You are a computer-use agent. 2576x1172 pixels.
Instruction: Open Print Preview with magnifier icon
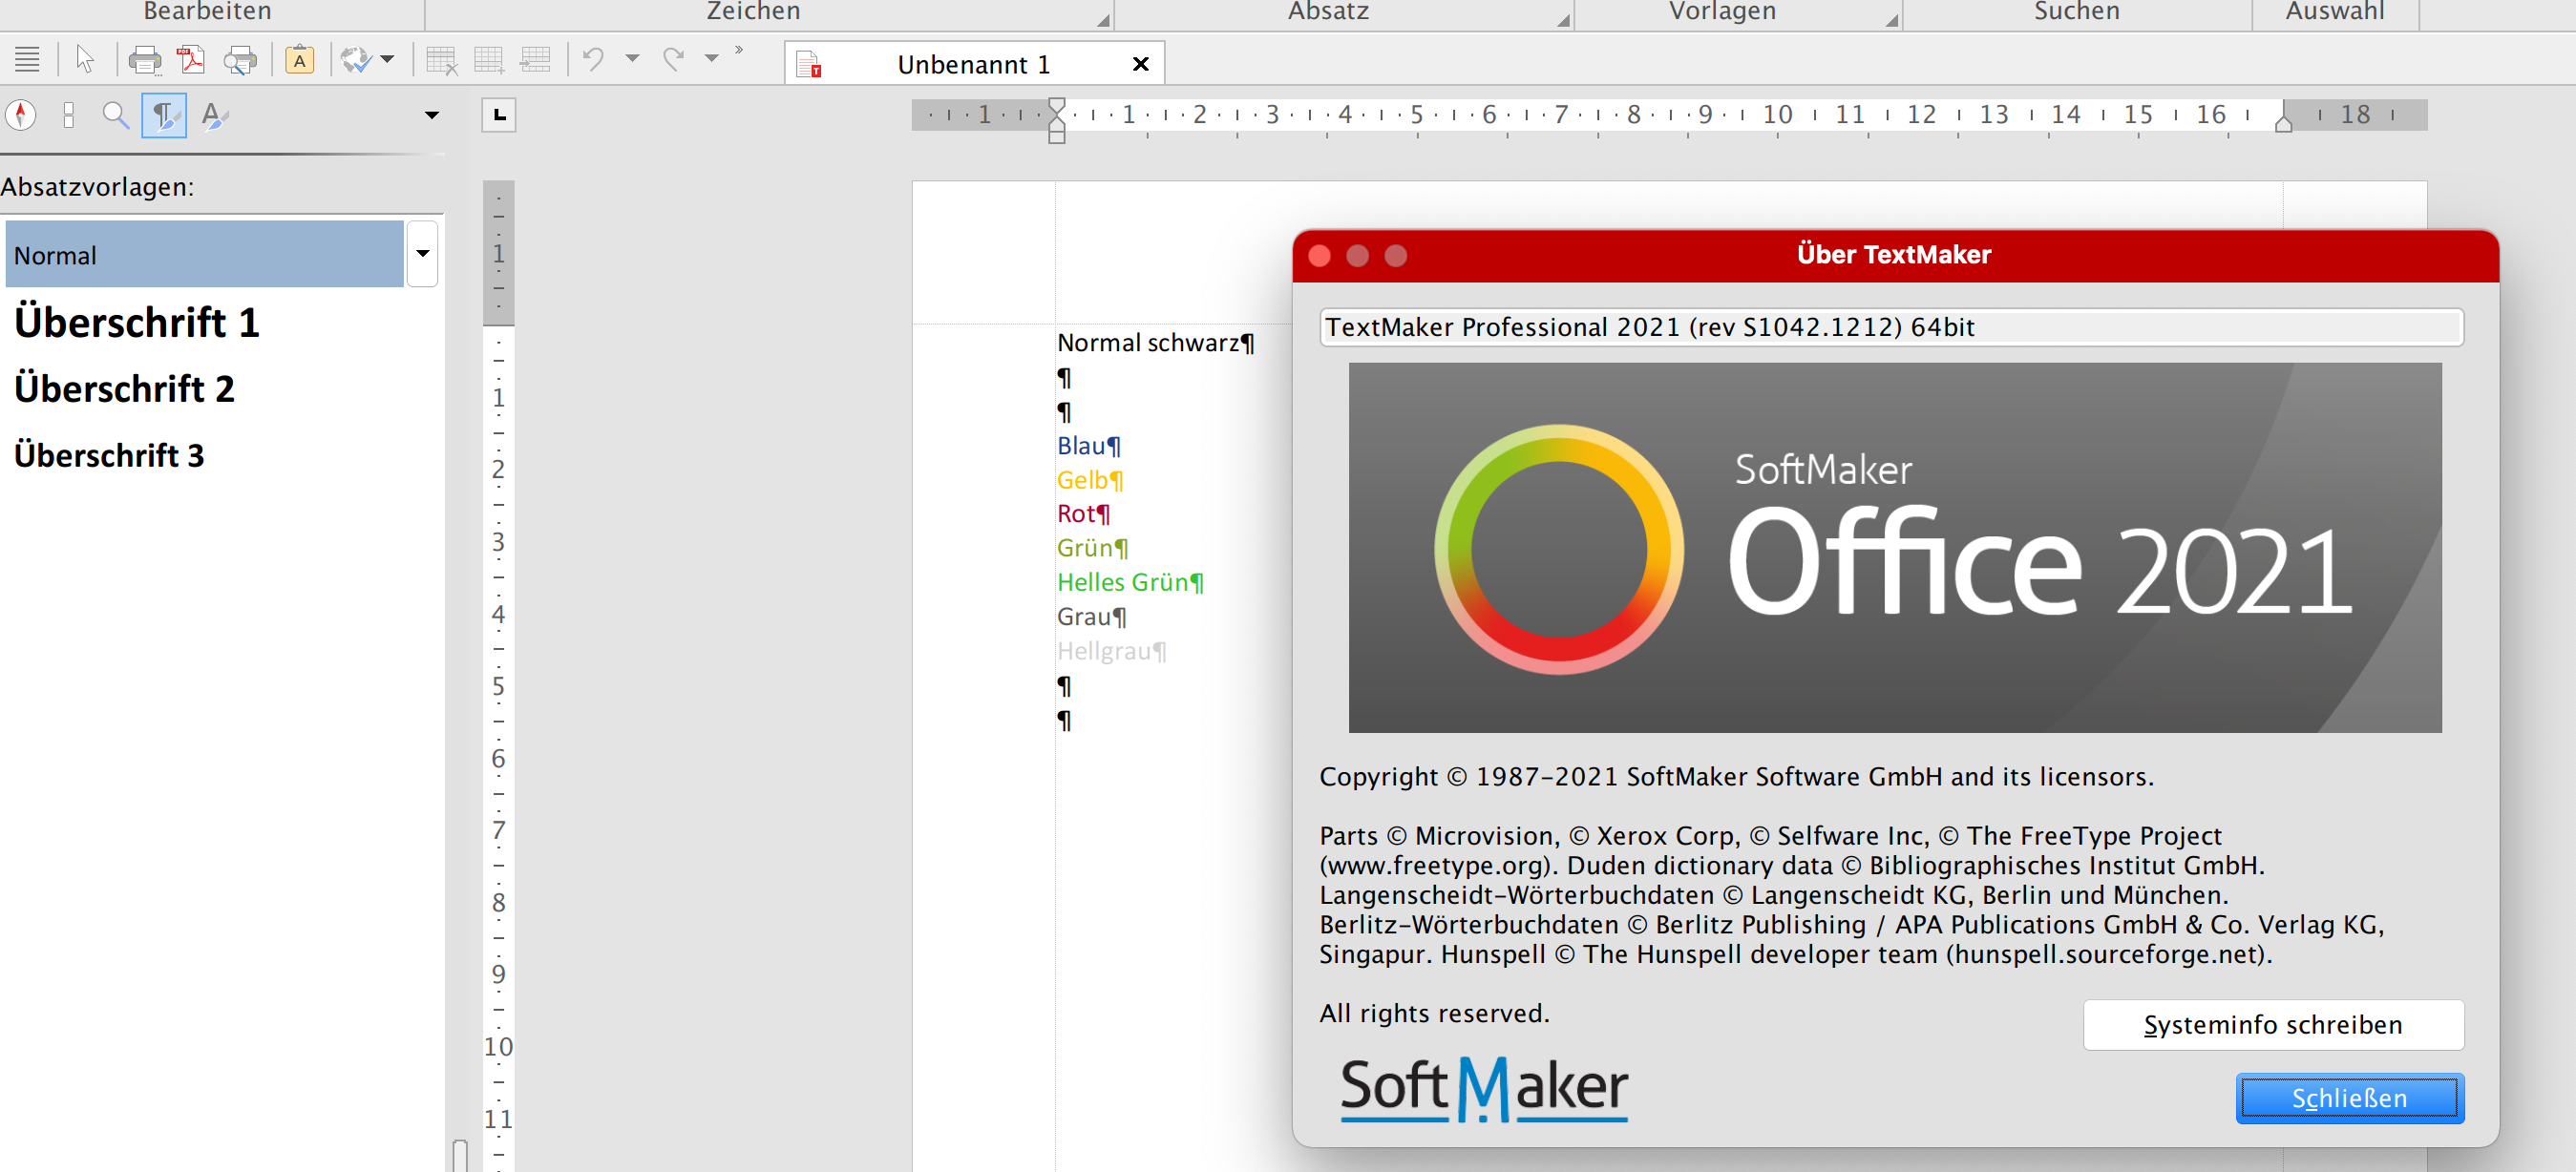point(240,60)
